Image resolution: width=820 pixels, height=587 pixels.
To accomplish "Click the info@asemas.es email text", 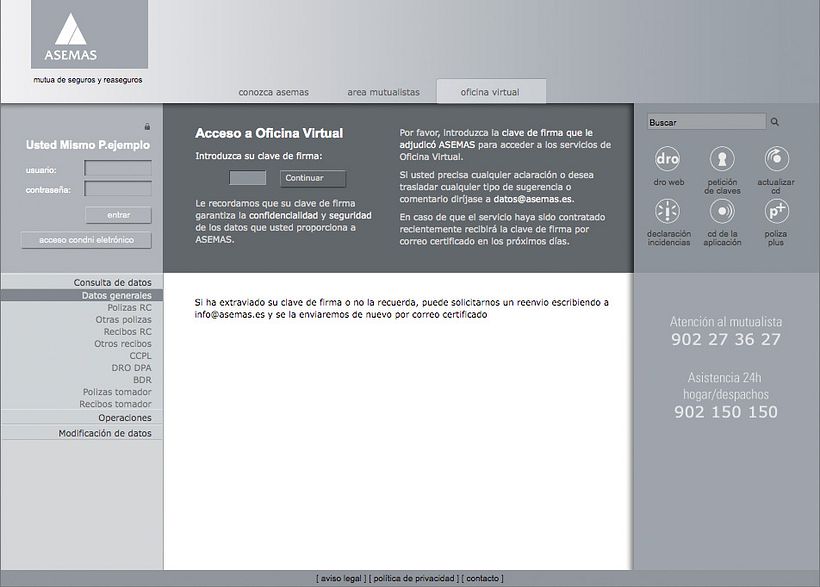I will (x=230, y=314).
